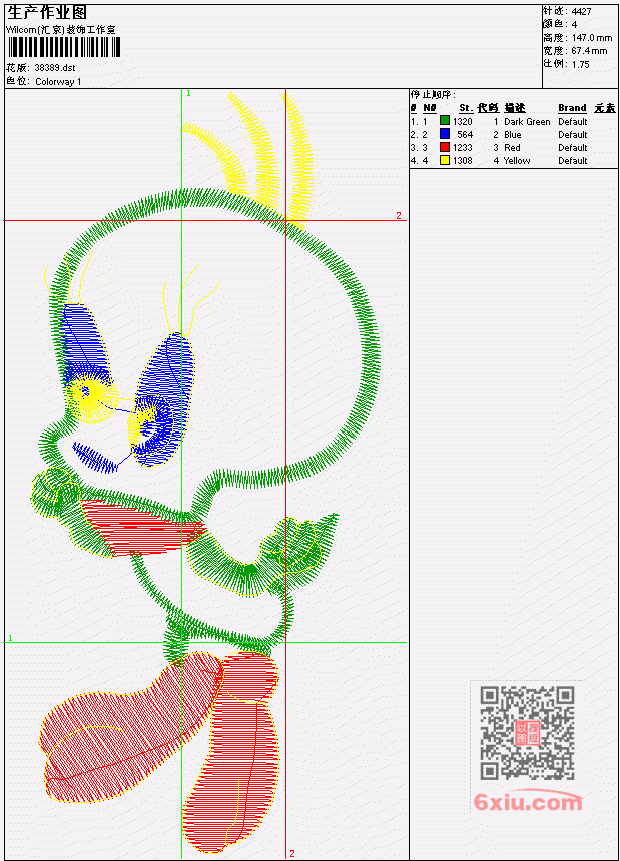
Task: Click 'Default' brand in Yellow row
Action: 573,161
